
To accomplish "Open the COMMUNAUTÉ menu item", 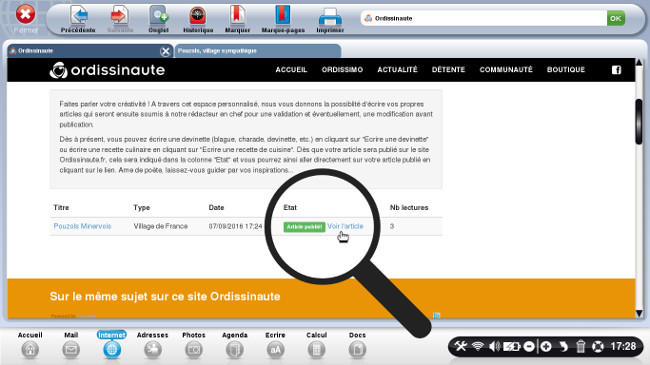I will tap(506, 70).
